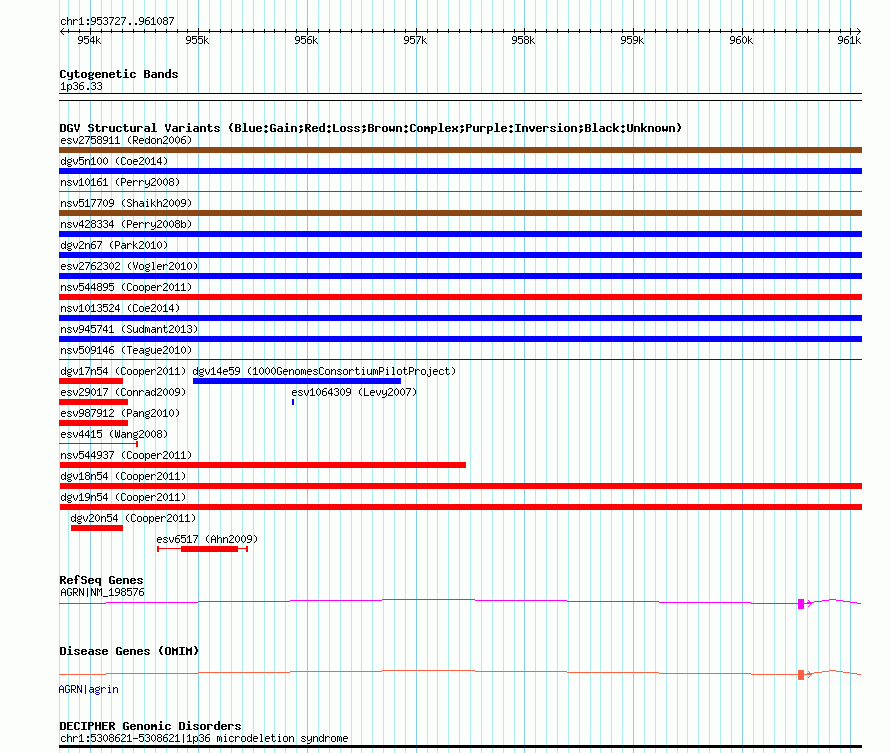Click the esv987912 (Pang2010) label

(x=120, y=413)
